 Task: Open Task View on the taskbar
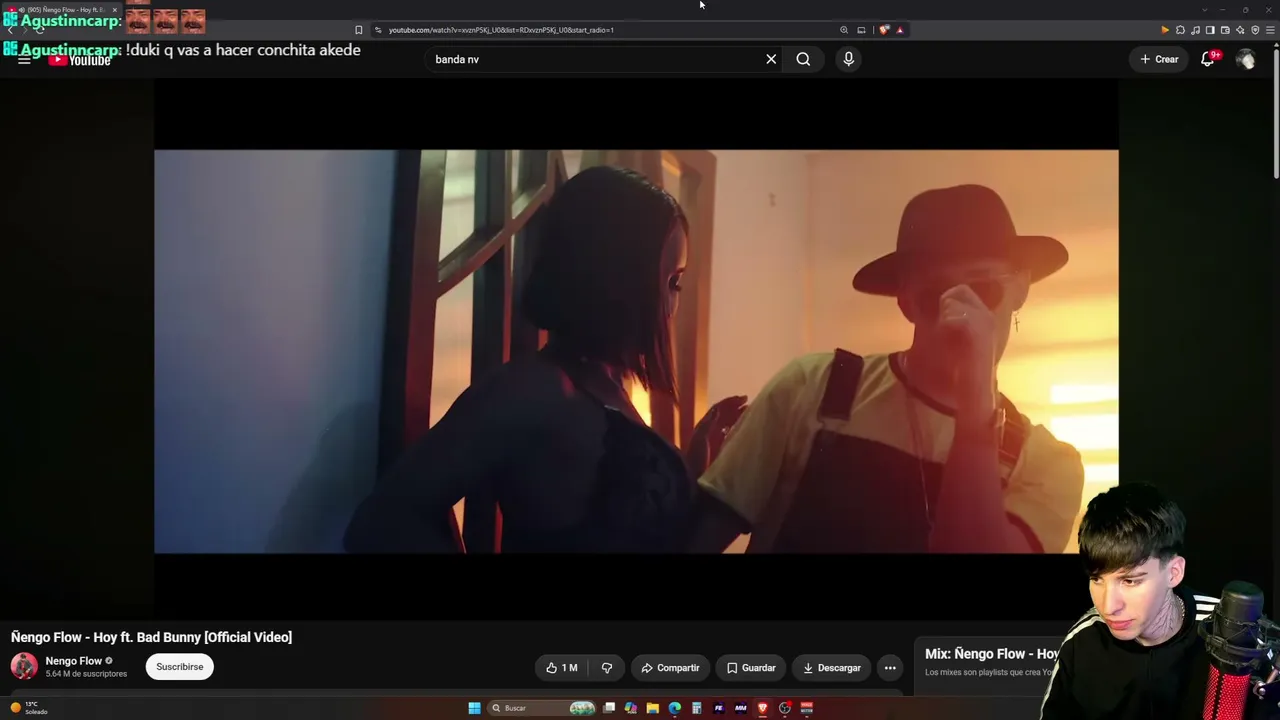pyautogui.click(x=609, y=708)
